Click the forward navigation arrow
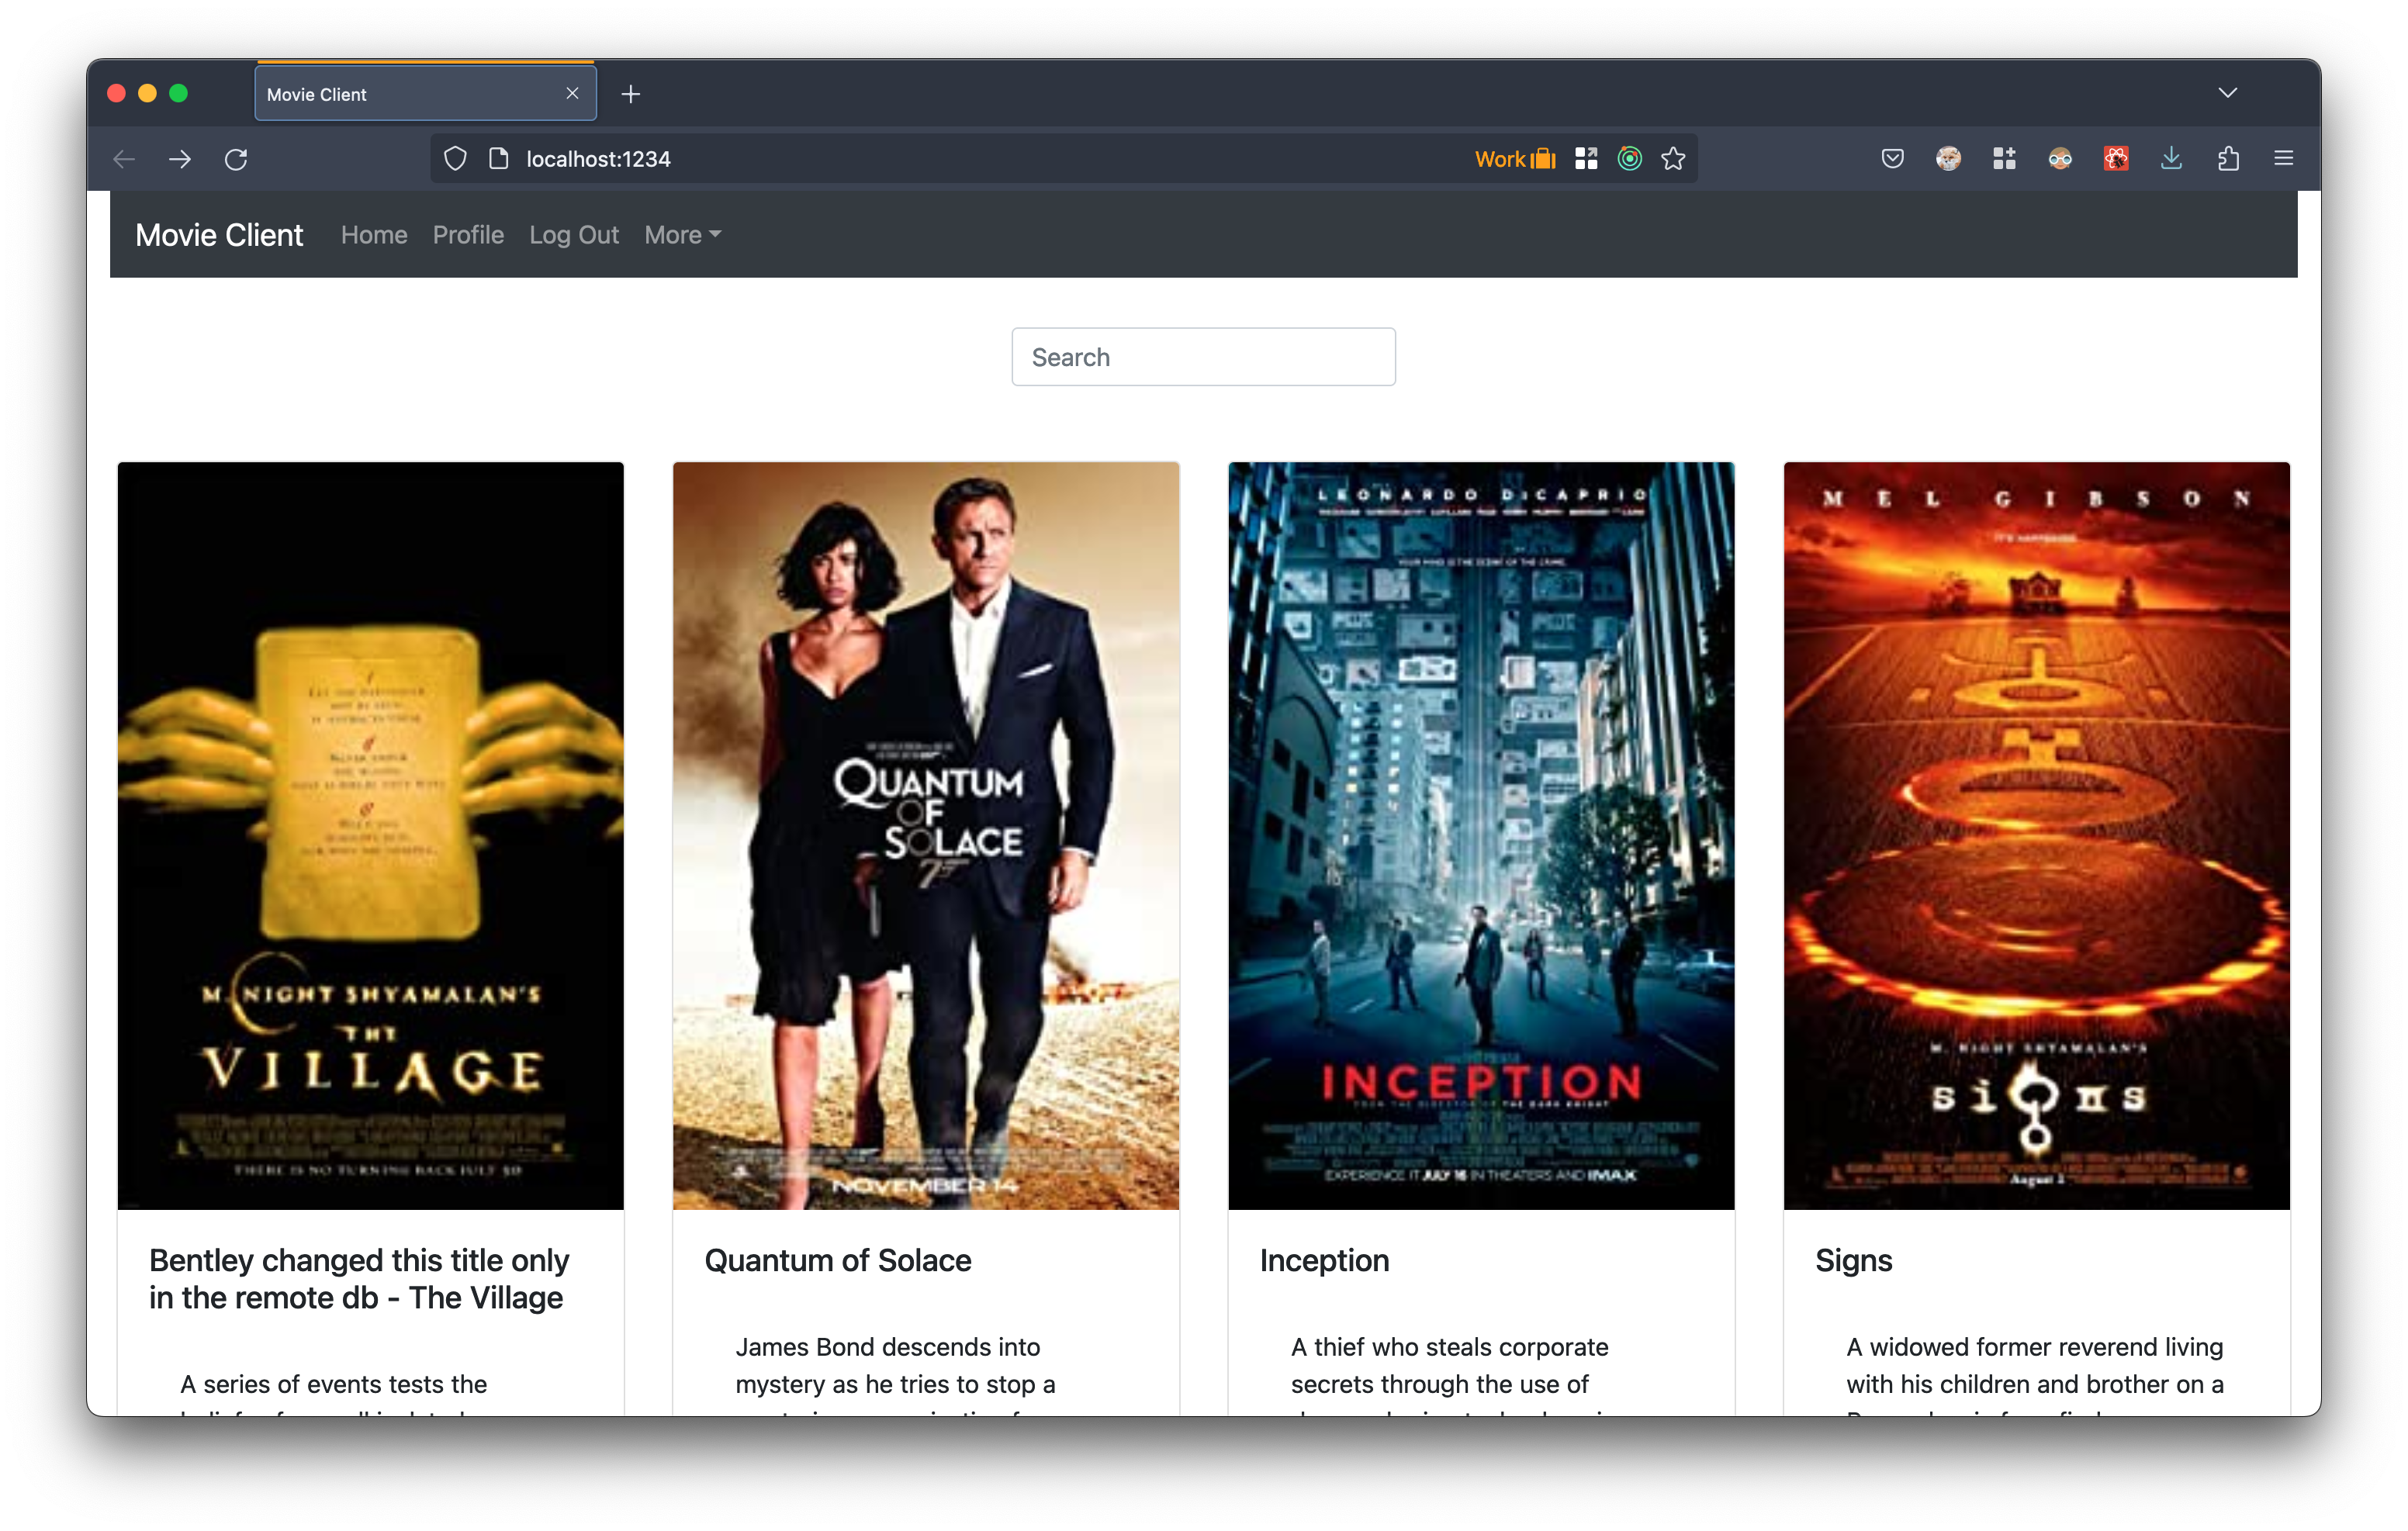Viewport: 2408px width, 1531px height. 180,159
